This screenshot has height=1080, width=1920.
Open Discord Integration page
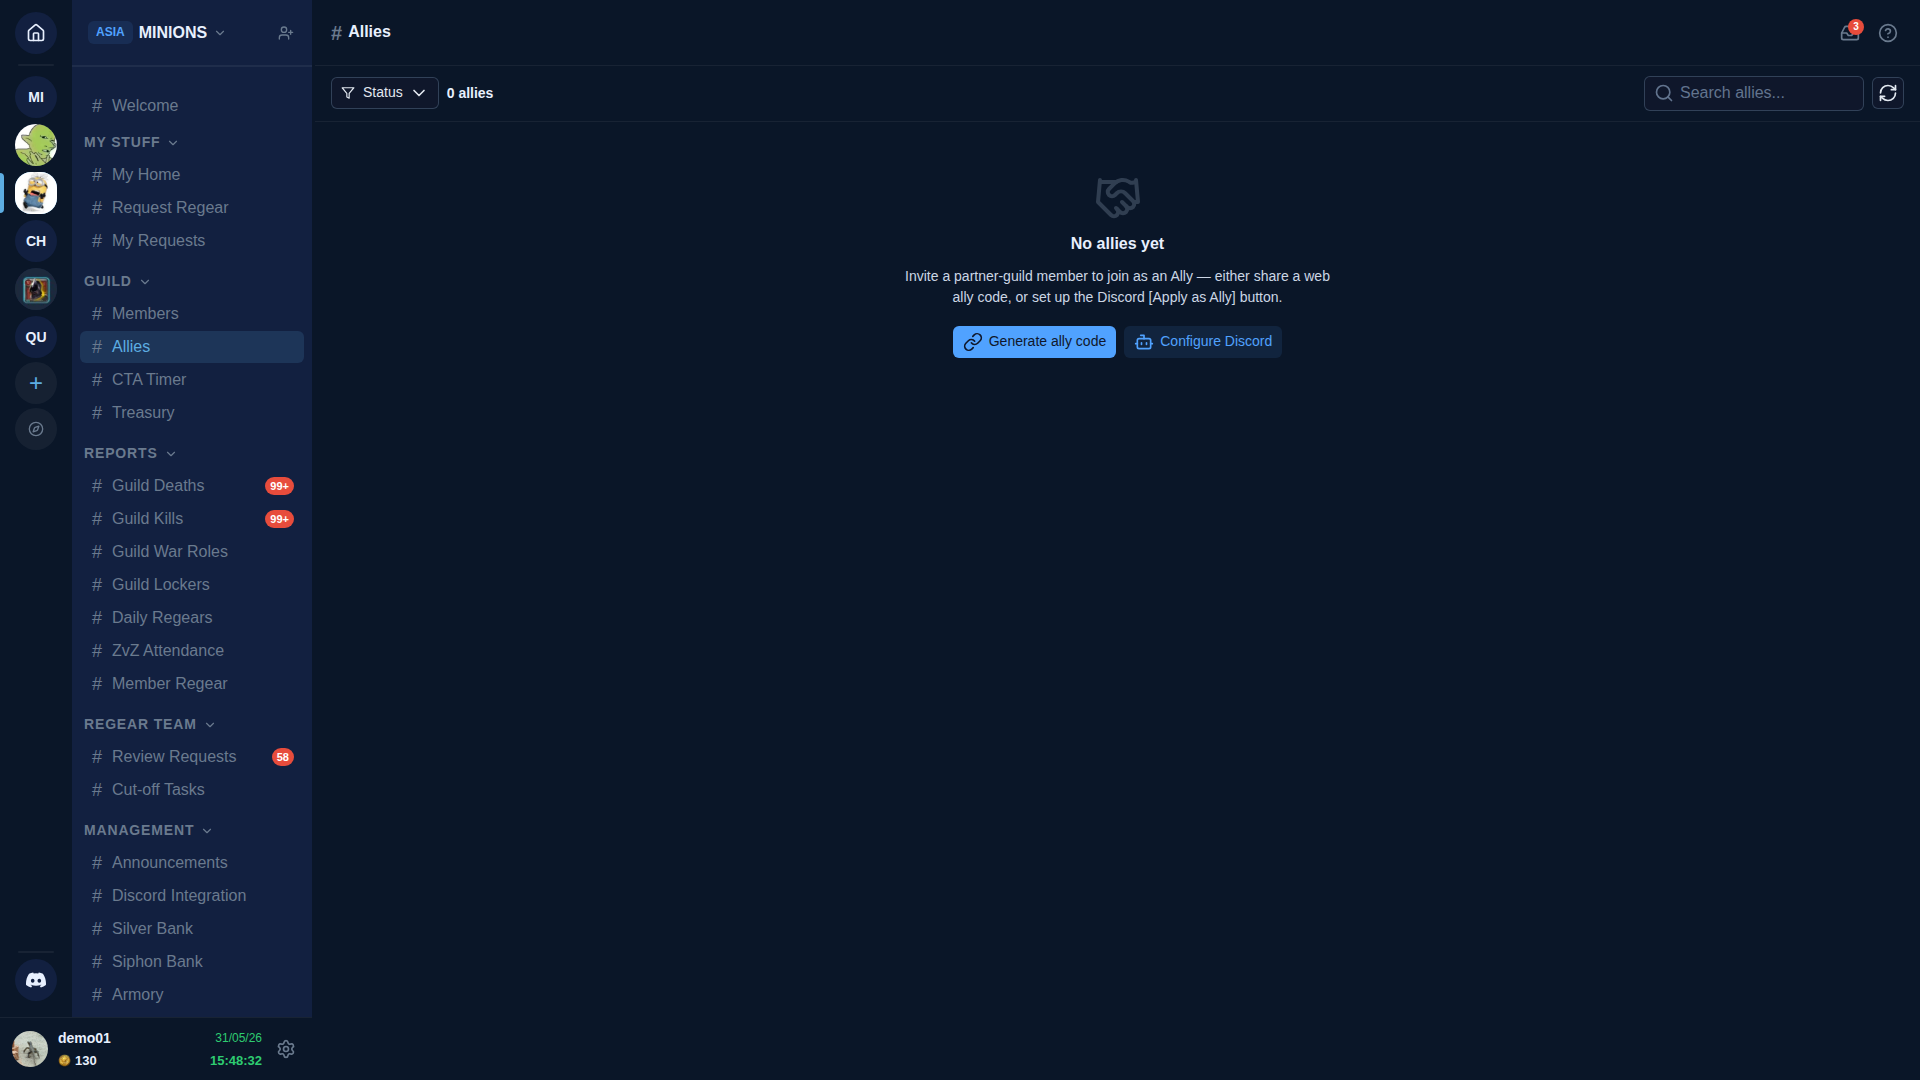[192, 896]
